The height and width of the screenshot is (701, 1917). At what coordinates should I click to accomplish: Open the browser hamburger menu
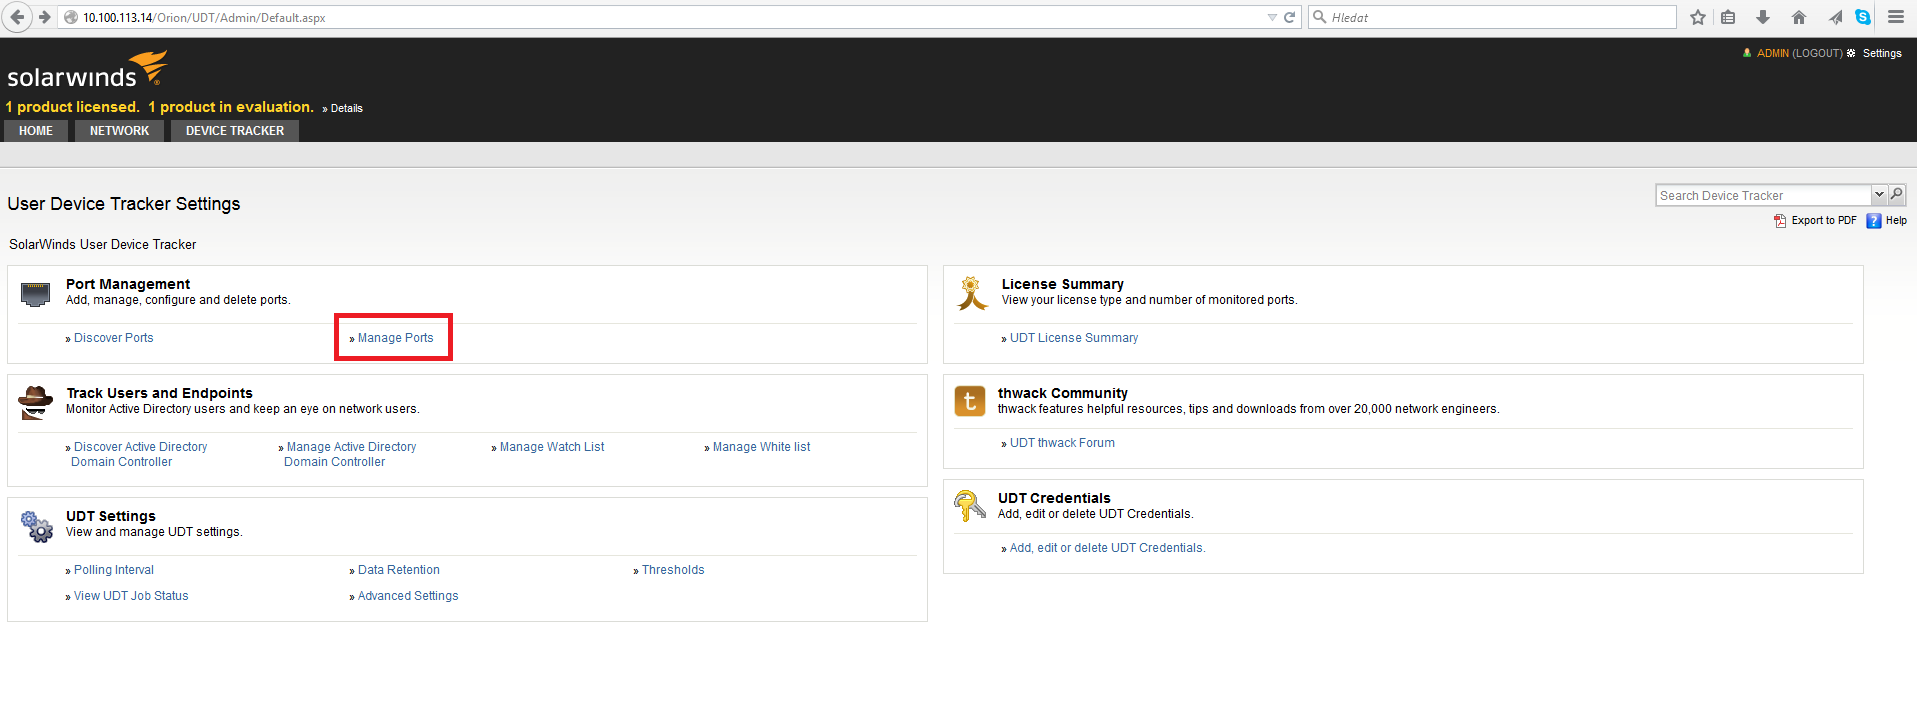tap(1896, 17)
